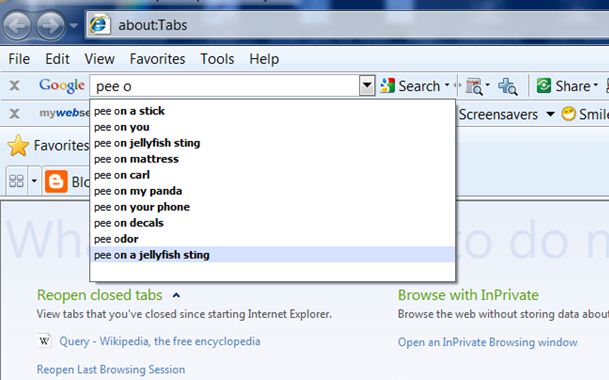This screenshot has height=380, width=609.
Task: Close the mywebsearch toolbar with its X
Action: [x=14, y=114]
